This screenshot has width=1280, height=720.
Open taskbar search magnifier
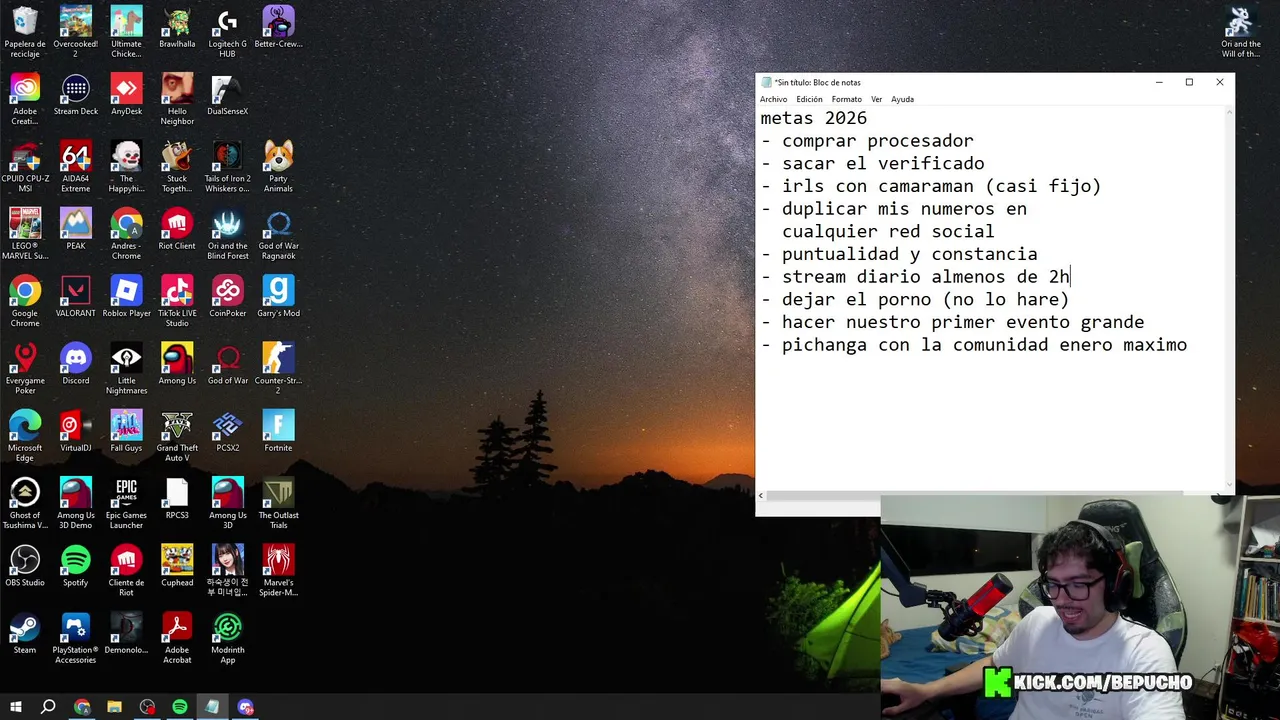click(48, 707)
